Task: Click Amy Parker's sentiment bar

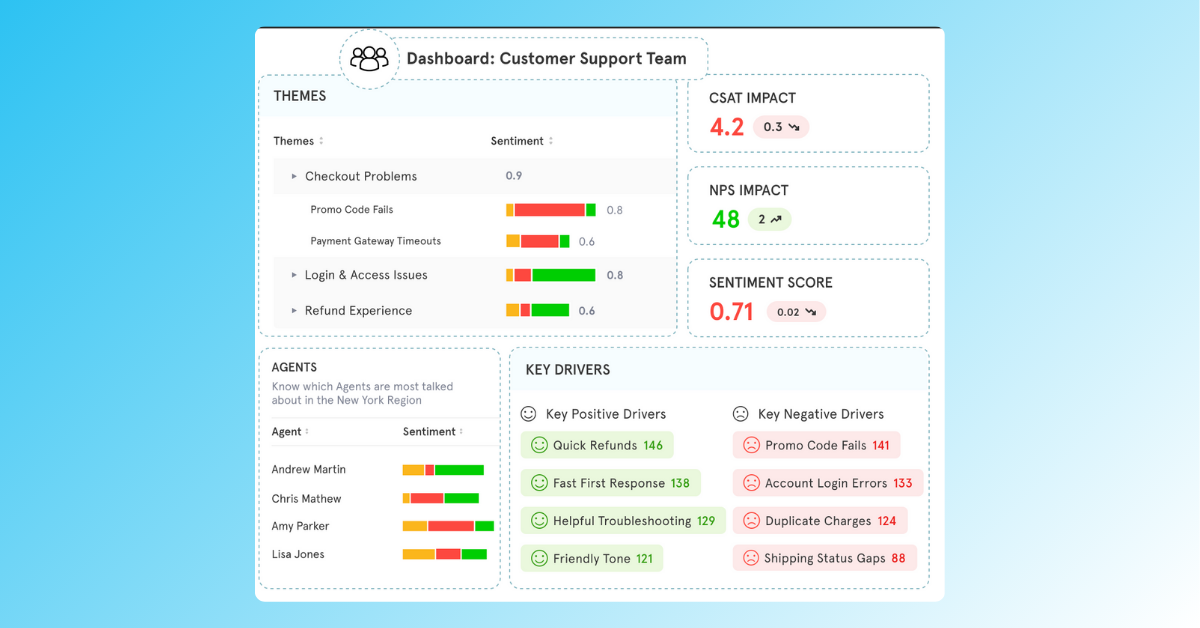Action: [x=448, y=526]
